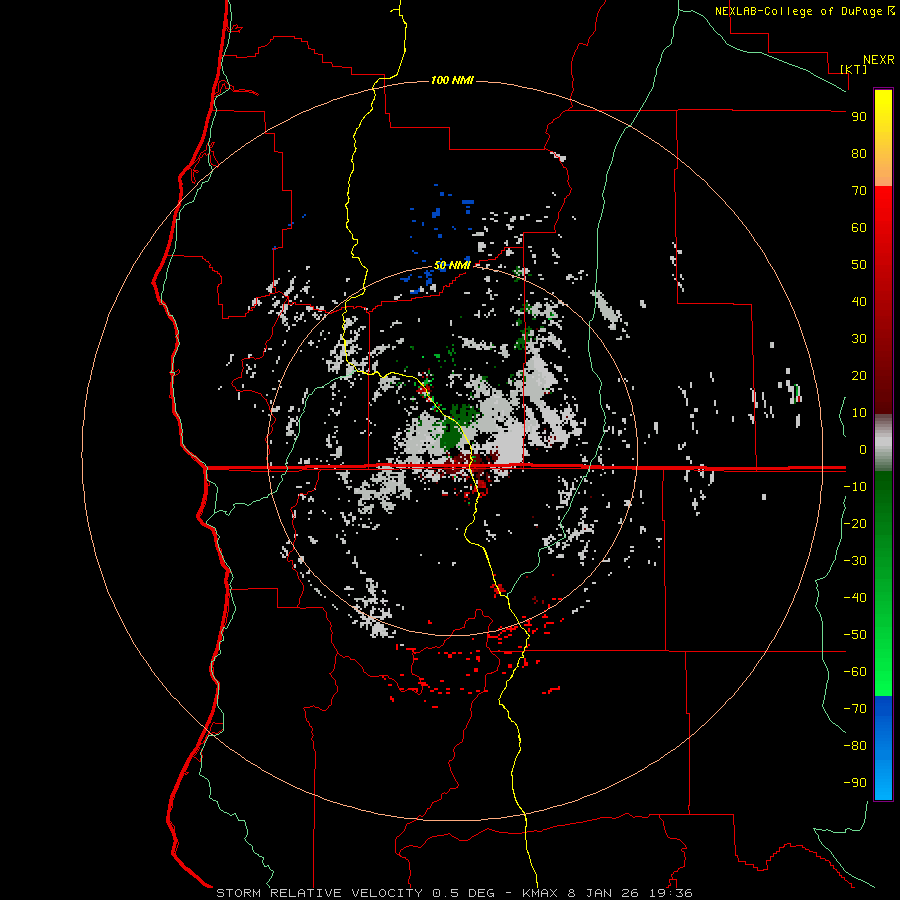
Task: Click the 20 value on velocity scale
Action: (859, 376)
